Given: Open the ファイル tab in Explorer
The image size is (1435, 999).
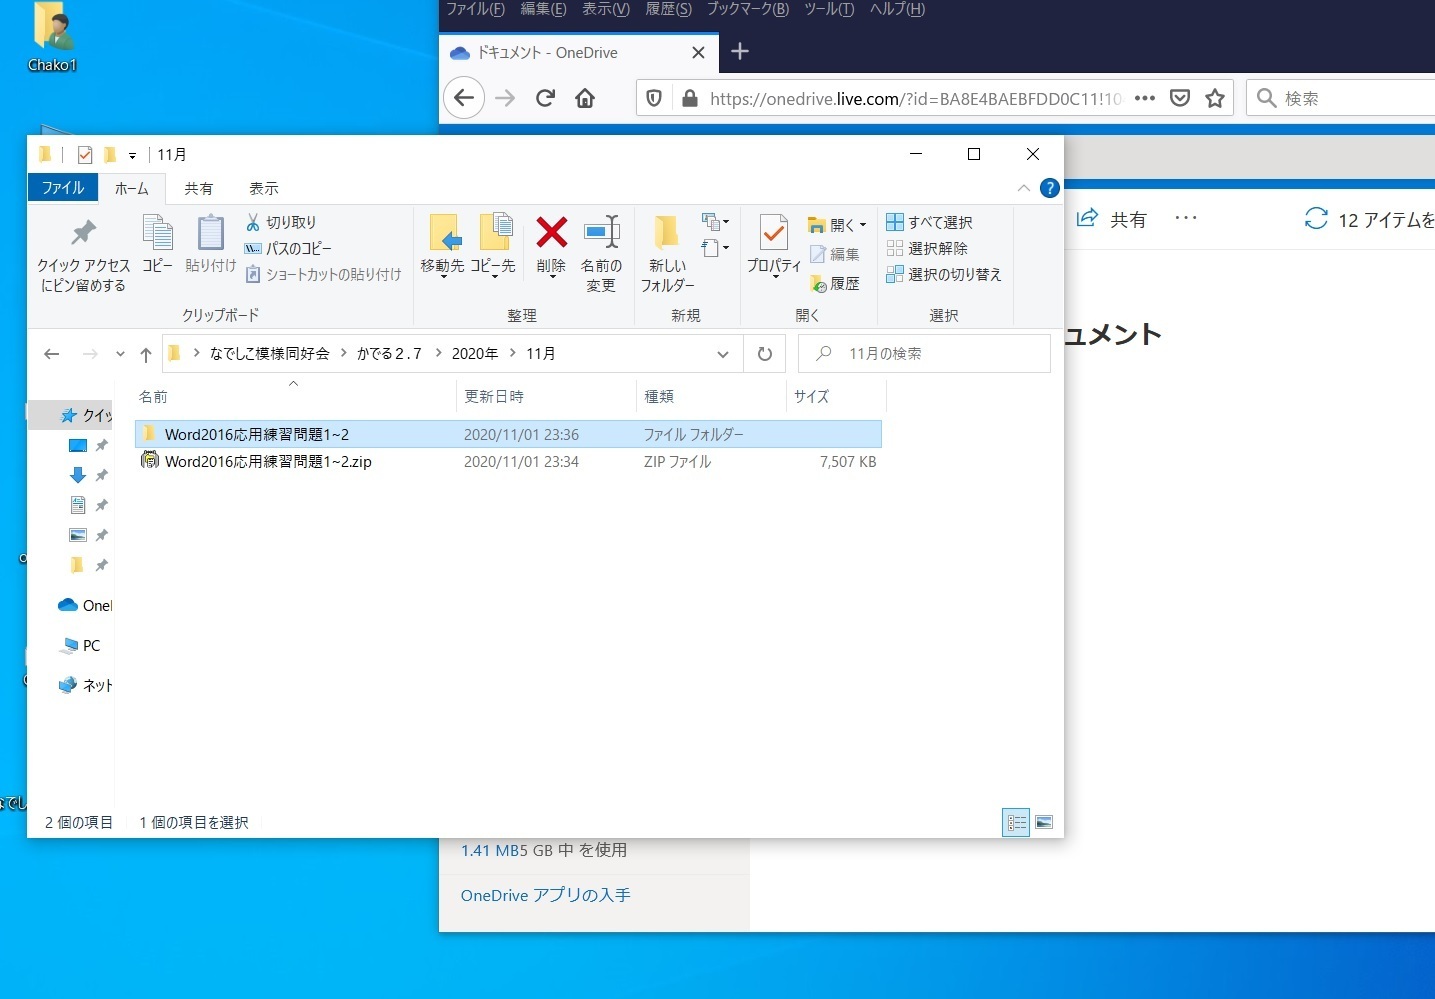Looking at the screenshot, I should [62, 188].
